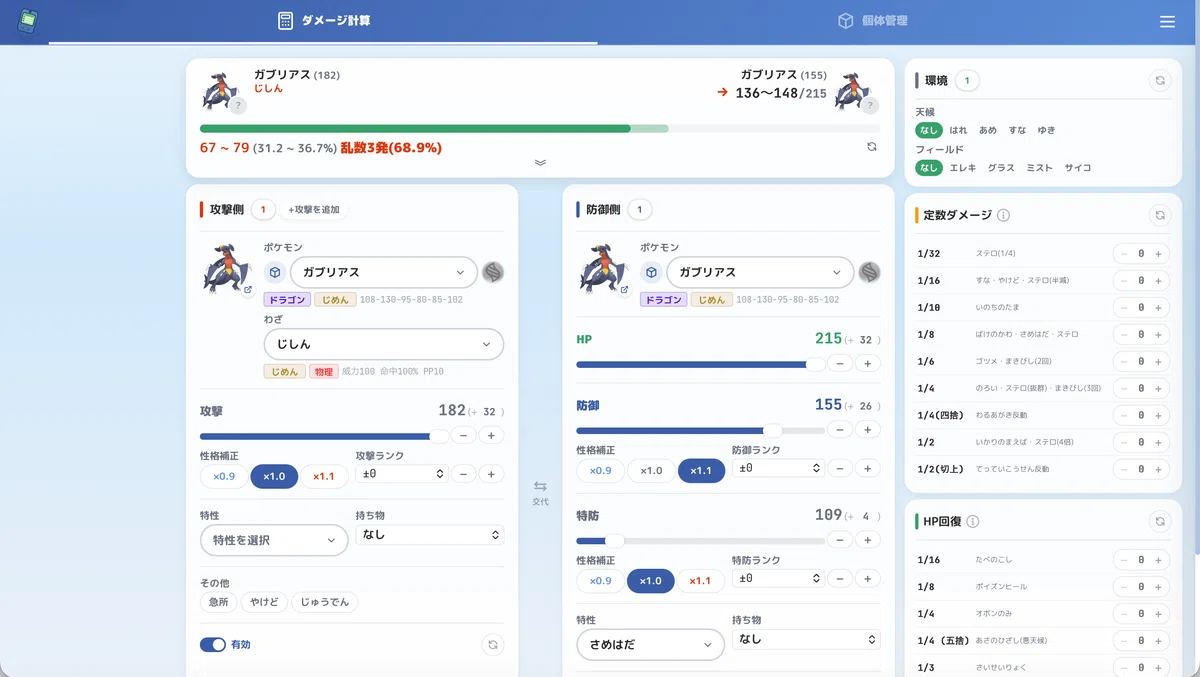The width and height of the screenshot is (1200, 677).
Task: Select 特防 nature modifier ×1.1
Action: 701,580
